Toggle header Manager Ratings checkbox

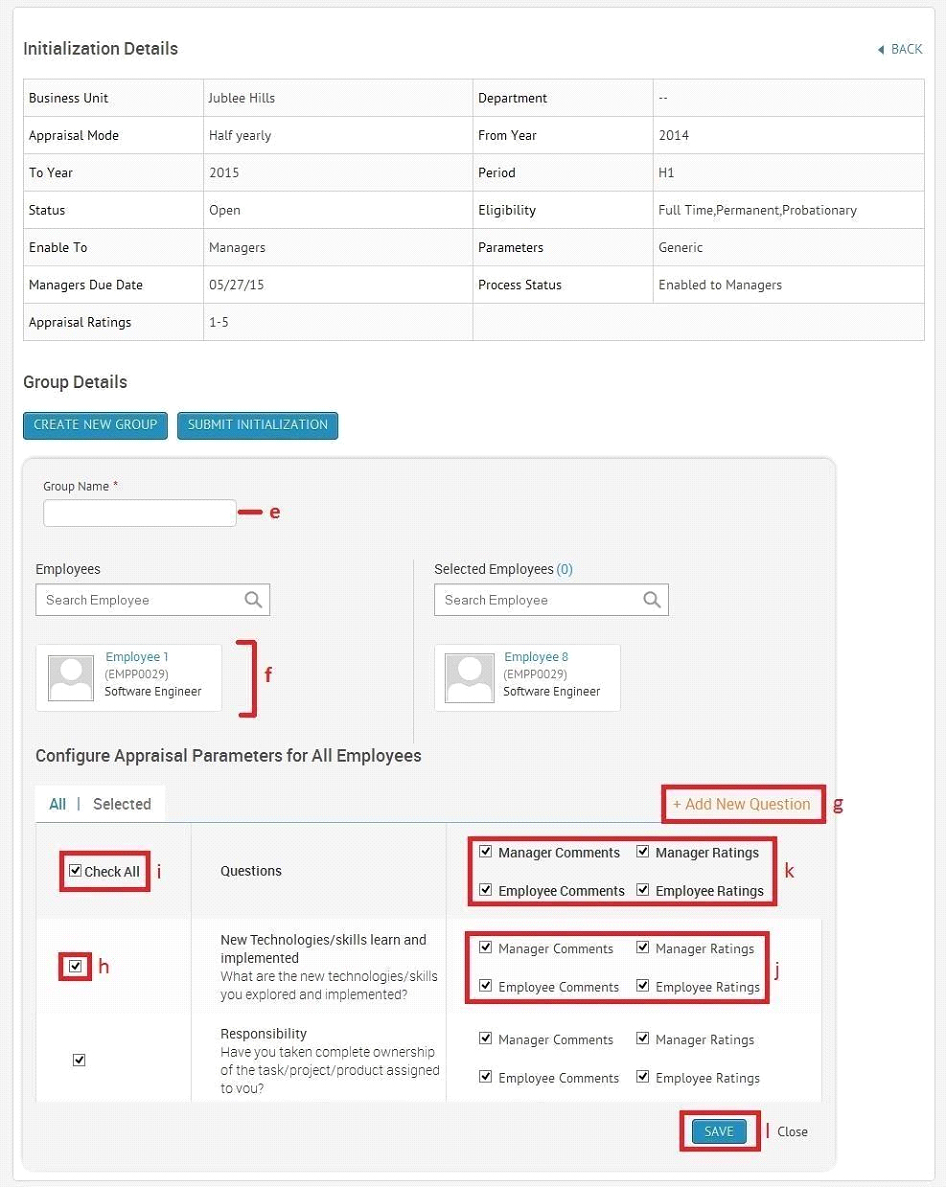click(643, 852)
